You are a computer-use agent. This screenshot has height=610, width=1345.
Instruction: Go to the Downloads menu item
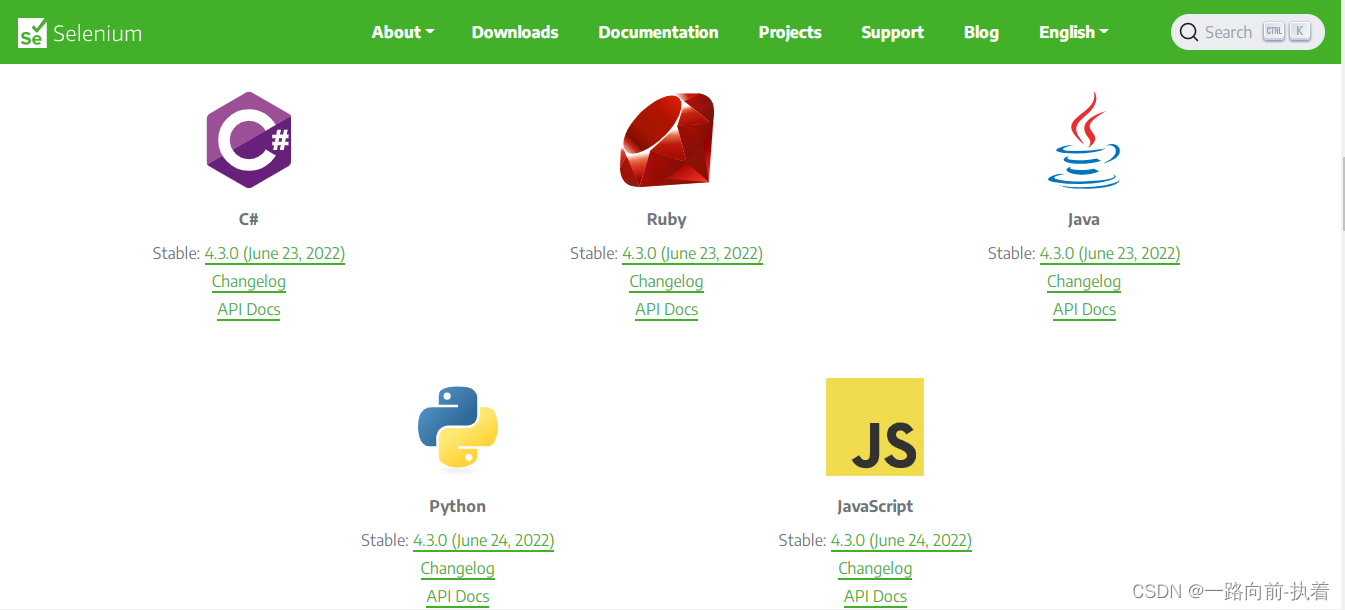click(514, 31)
